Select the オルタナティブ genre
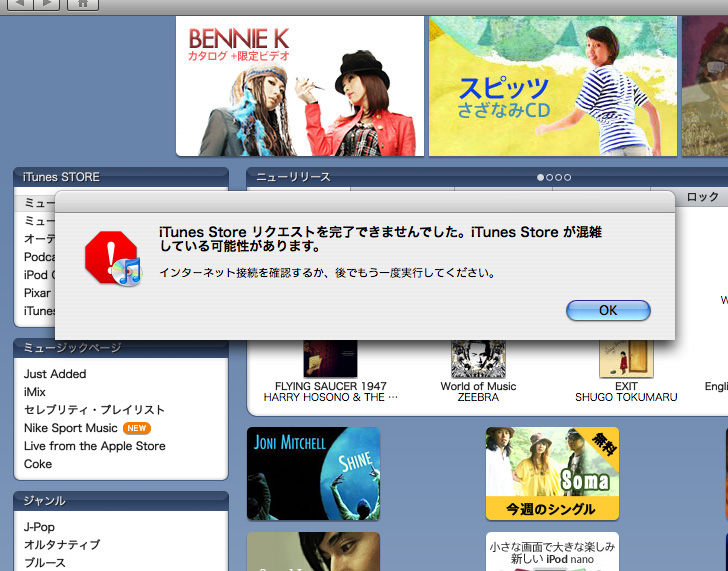 pos(62,545)
